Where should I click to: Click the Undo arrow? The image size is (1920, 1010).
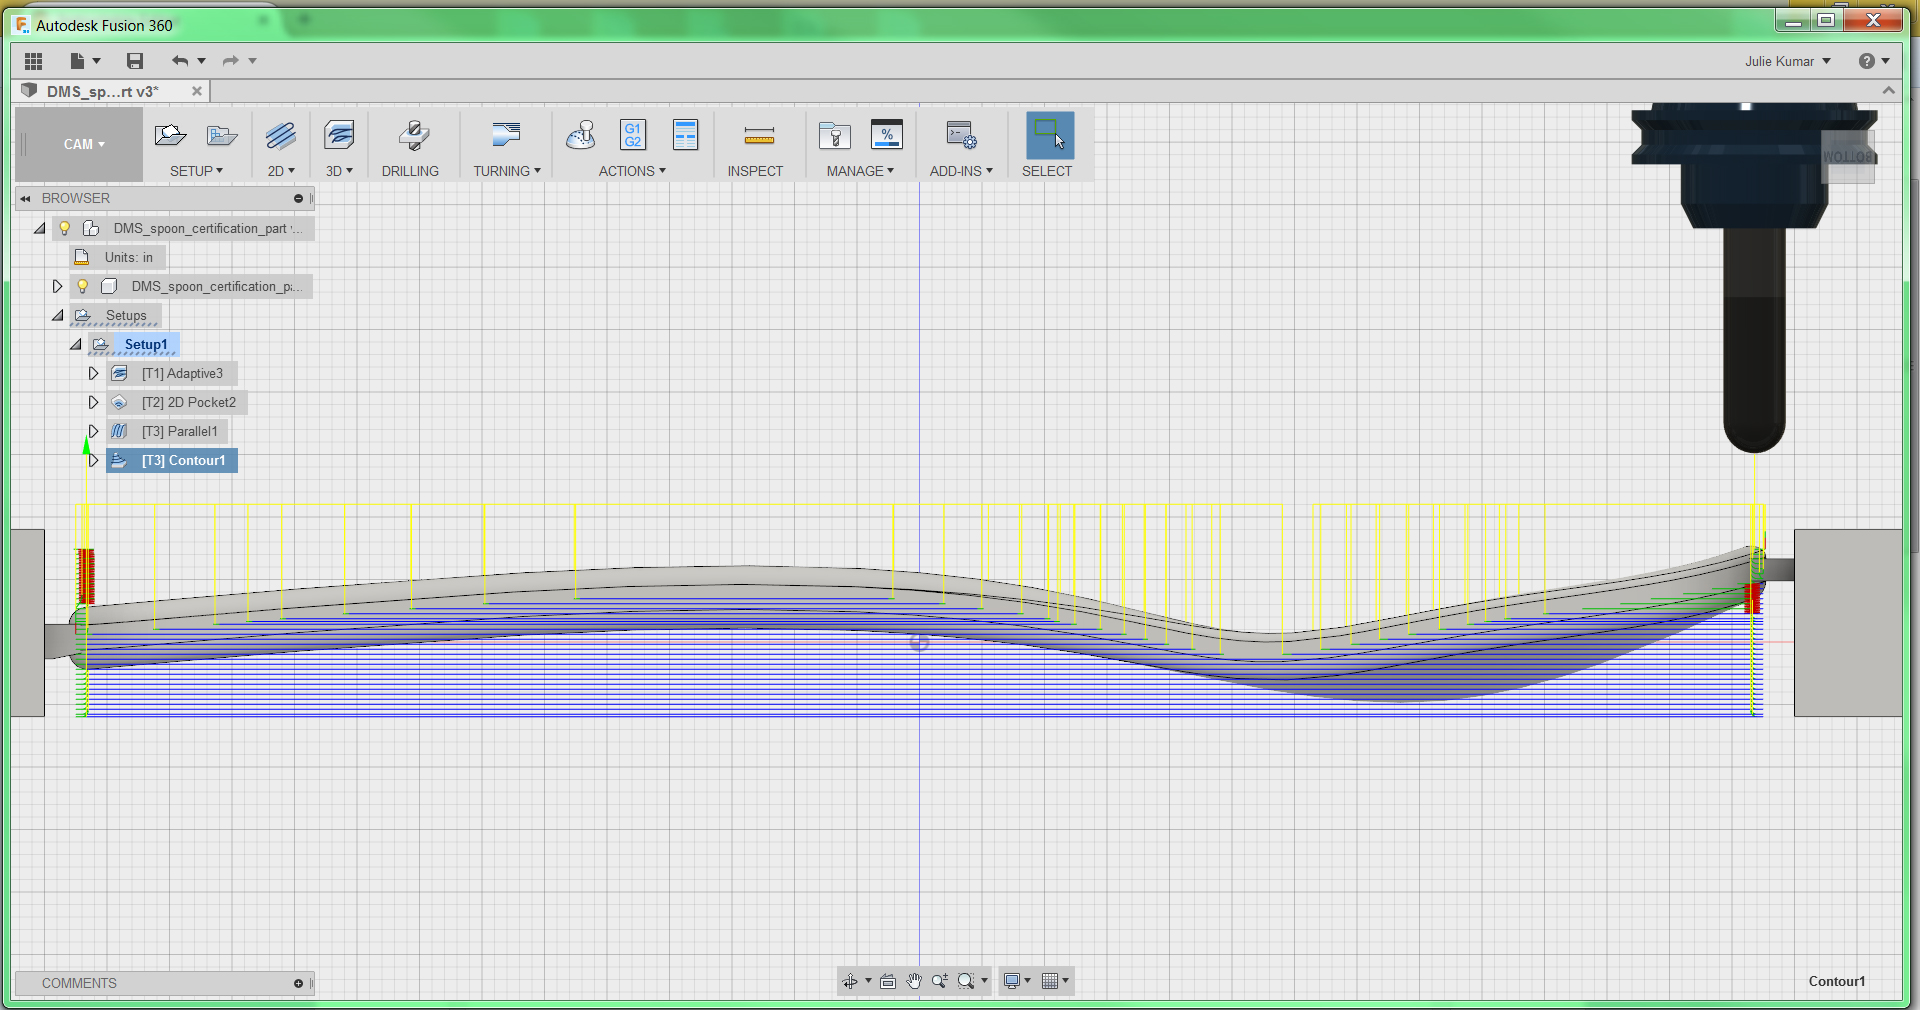click(180, 61)
